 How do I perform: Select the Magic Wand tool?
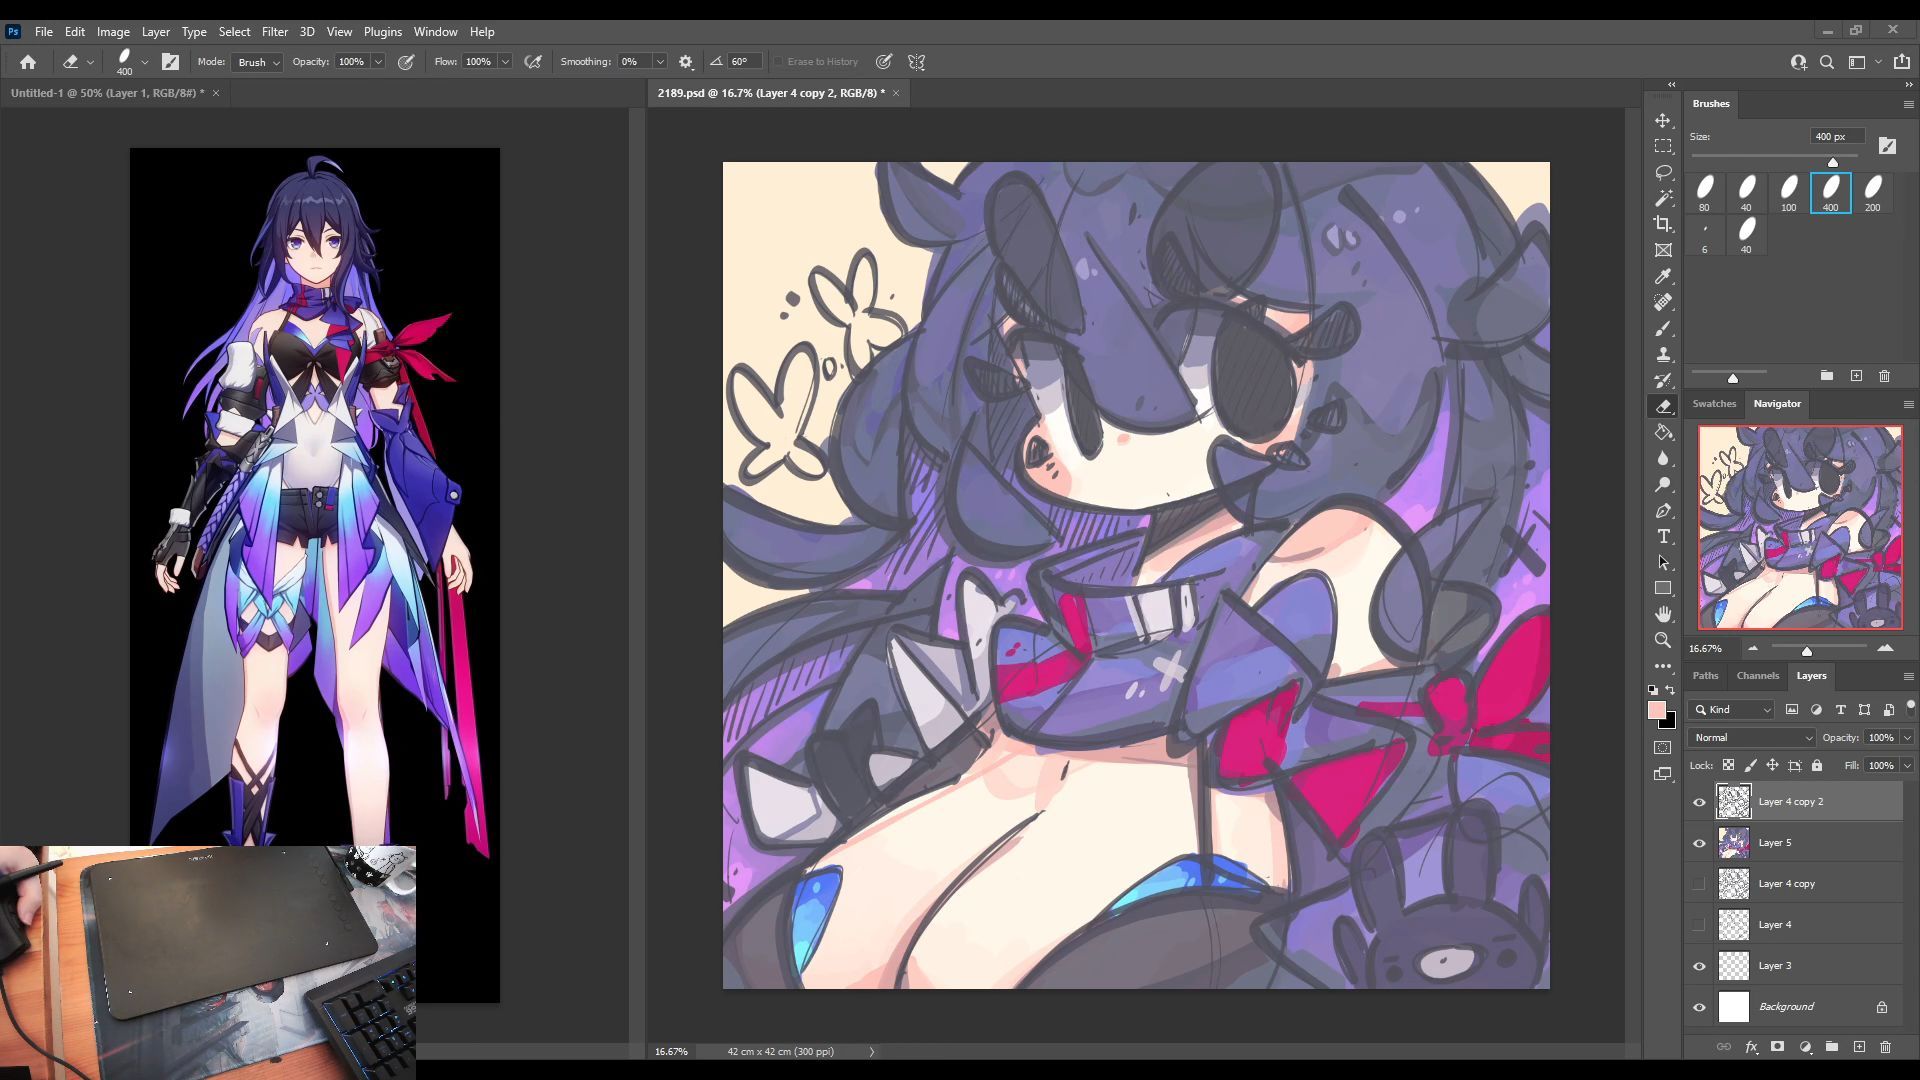[x=1663, y=198]
